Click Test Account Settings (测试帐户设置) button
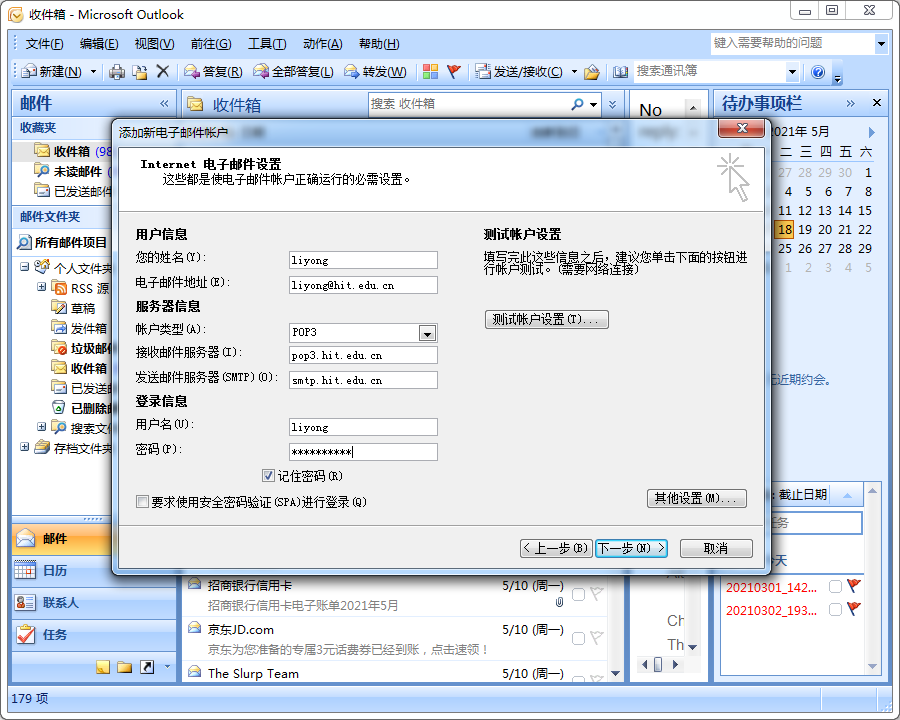The height and width of the screenshot is (720, 900). (x=546, y=319)
